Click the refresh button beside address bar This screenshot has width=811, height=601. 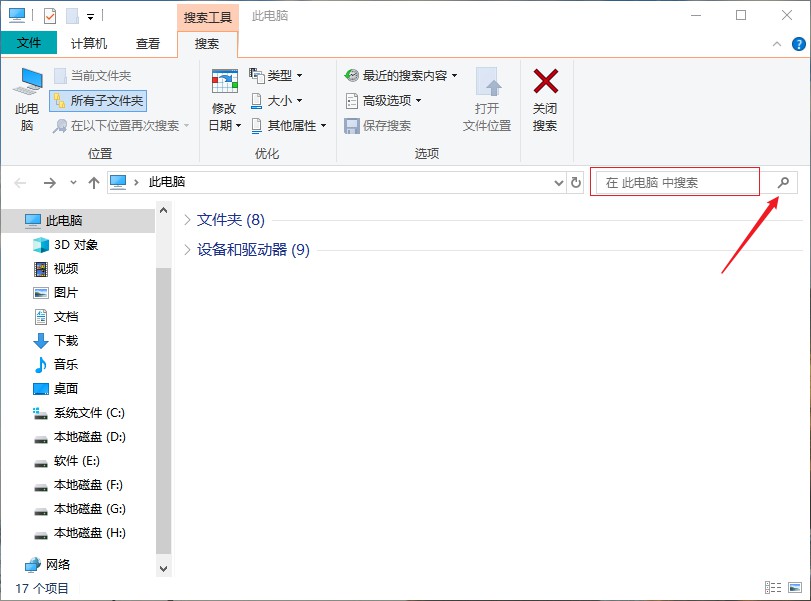pos(576,183)
